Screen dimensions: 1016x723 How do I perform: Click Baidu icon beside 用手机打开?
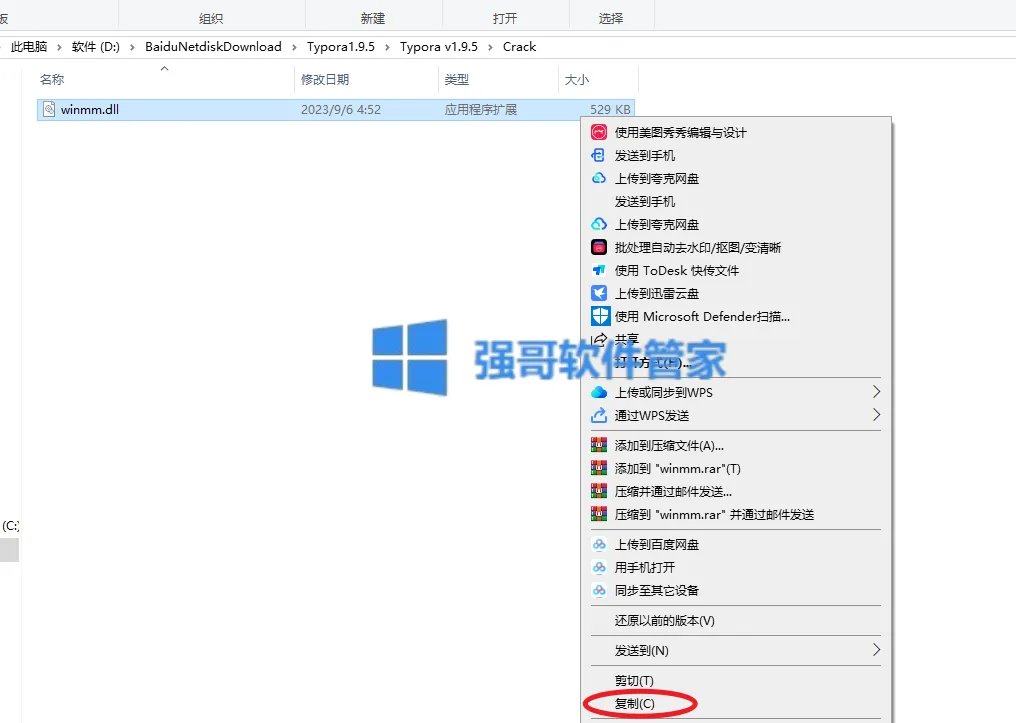coord(599,567)
